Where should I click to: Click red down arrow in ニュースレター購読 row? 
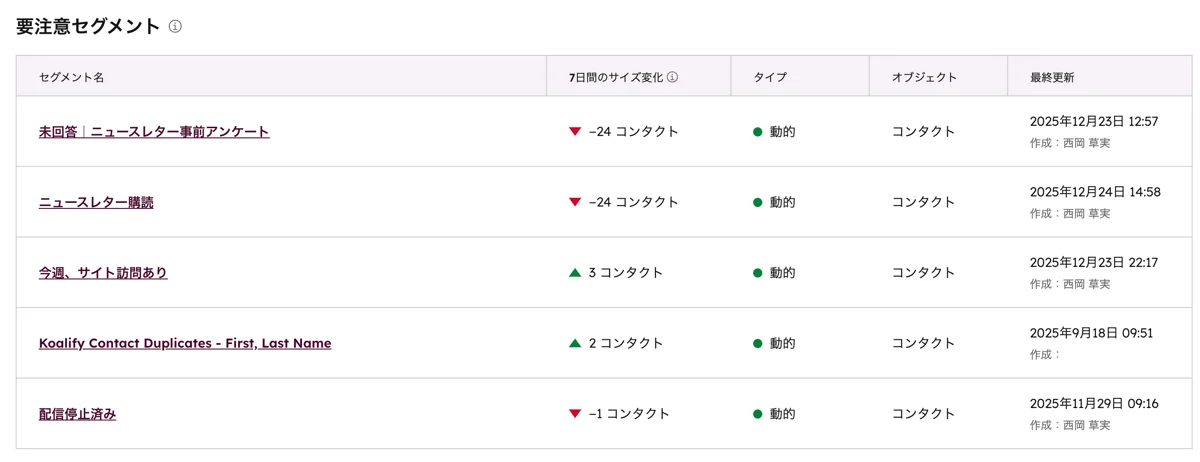coord(574,202)
